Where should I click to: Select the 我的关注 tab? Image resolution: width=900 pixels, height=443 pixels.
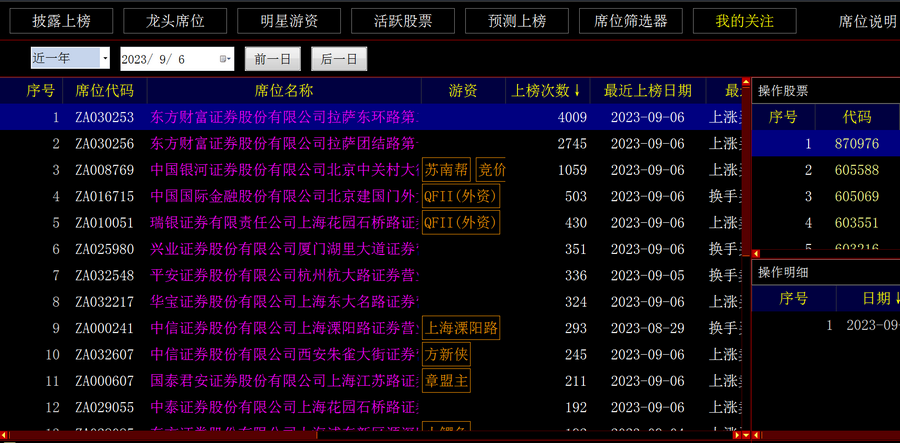(x=744, y=21)
